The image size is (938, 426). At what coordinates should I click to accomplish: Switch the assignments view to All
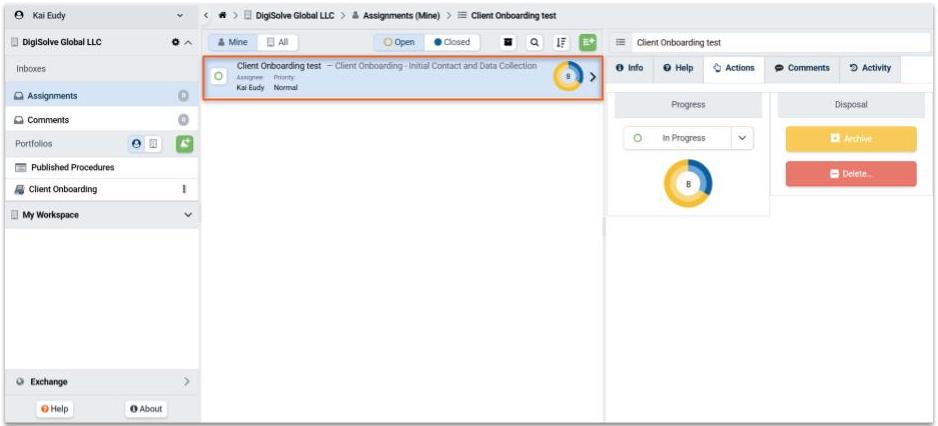point(277,43)
